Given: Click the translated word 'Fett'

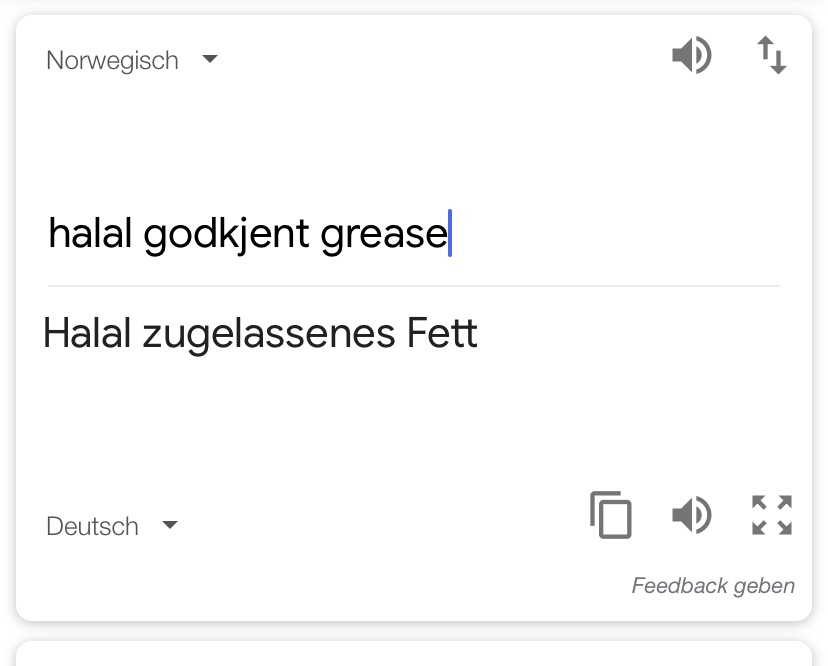Looking at the screenshot, I should coord(442,334).
